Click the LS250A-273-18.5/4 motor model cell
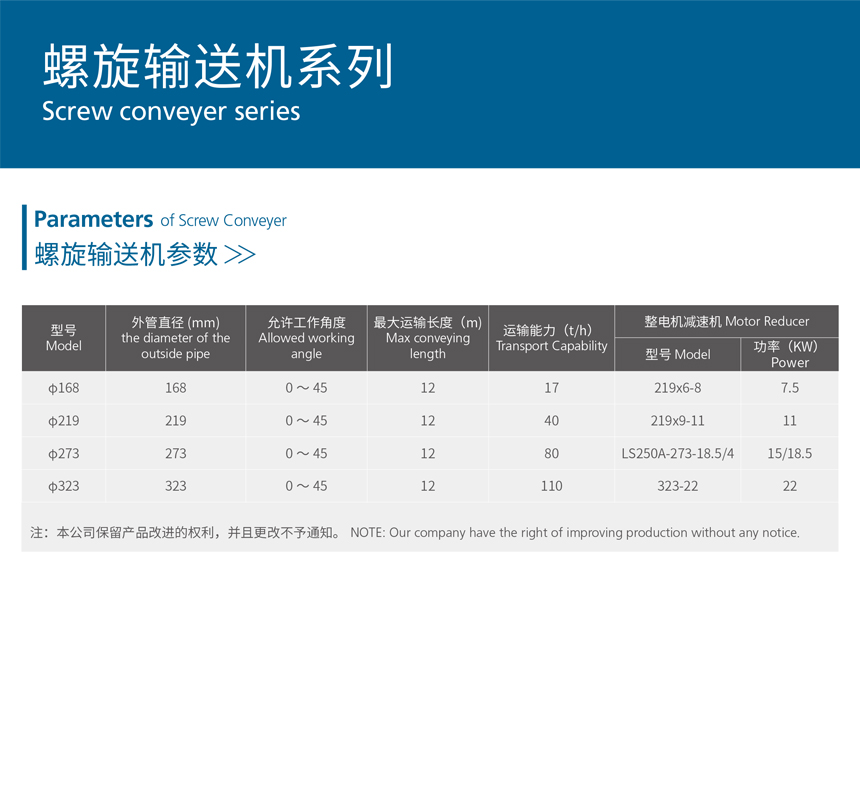 point(677,454)
